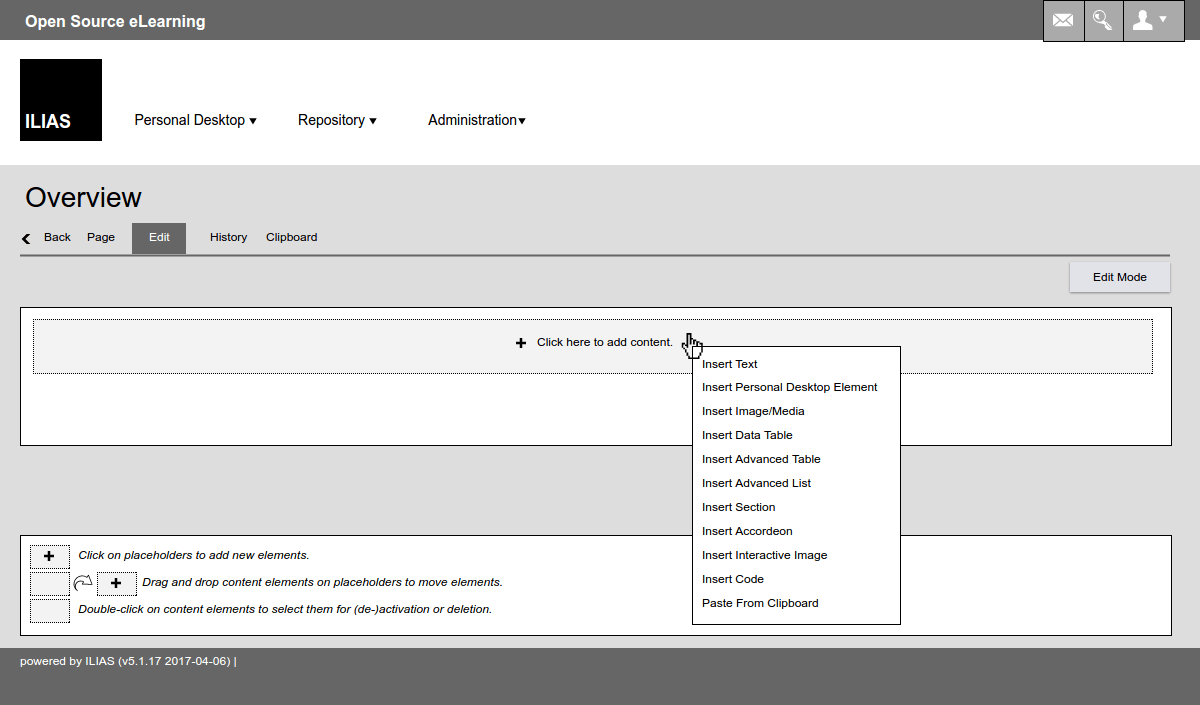1200x705 pixels.
Task: Choose Insert Accordeon entry
Action: tap(747, 531)
